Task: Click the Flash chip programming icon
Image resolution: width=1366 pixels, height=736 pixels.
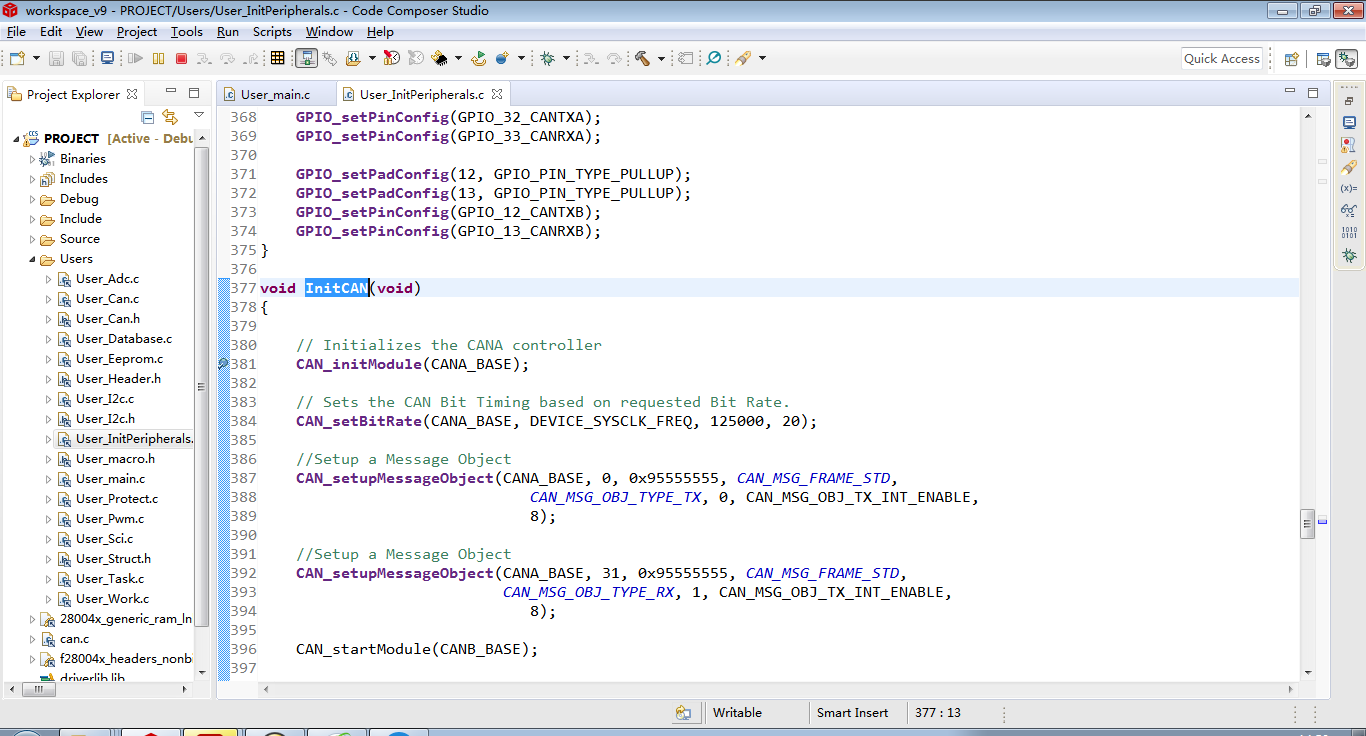Action: (439, 58)
